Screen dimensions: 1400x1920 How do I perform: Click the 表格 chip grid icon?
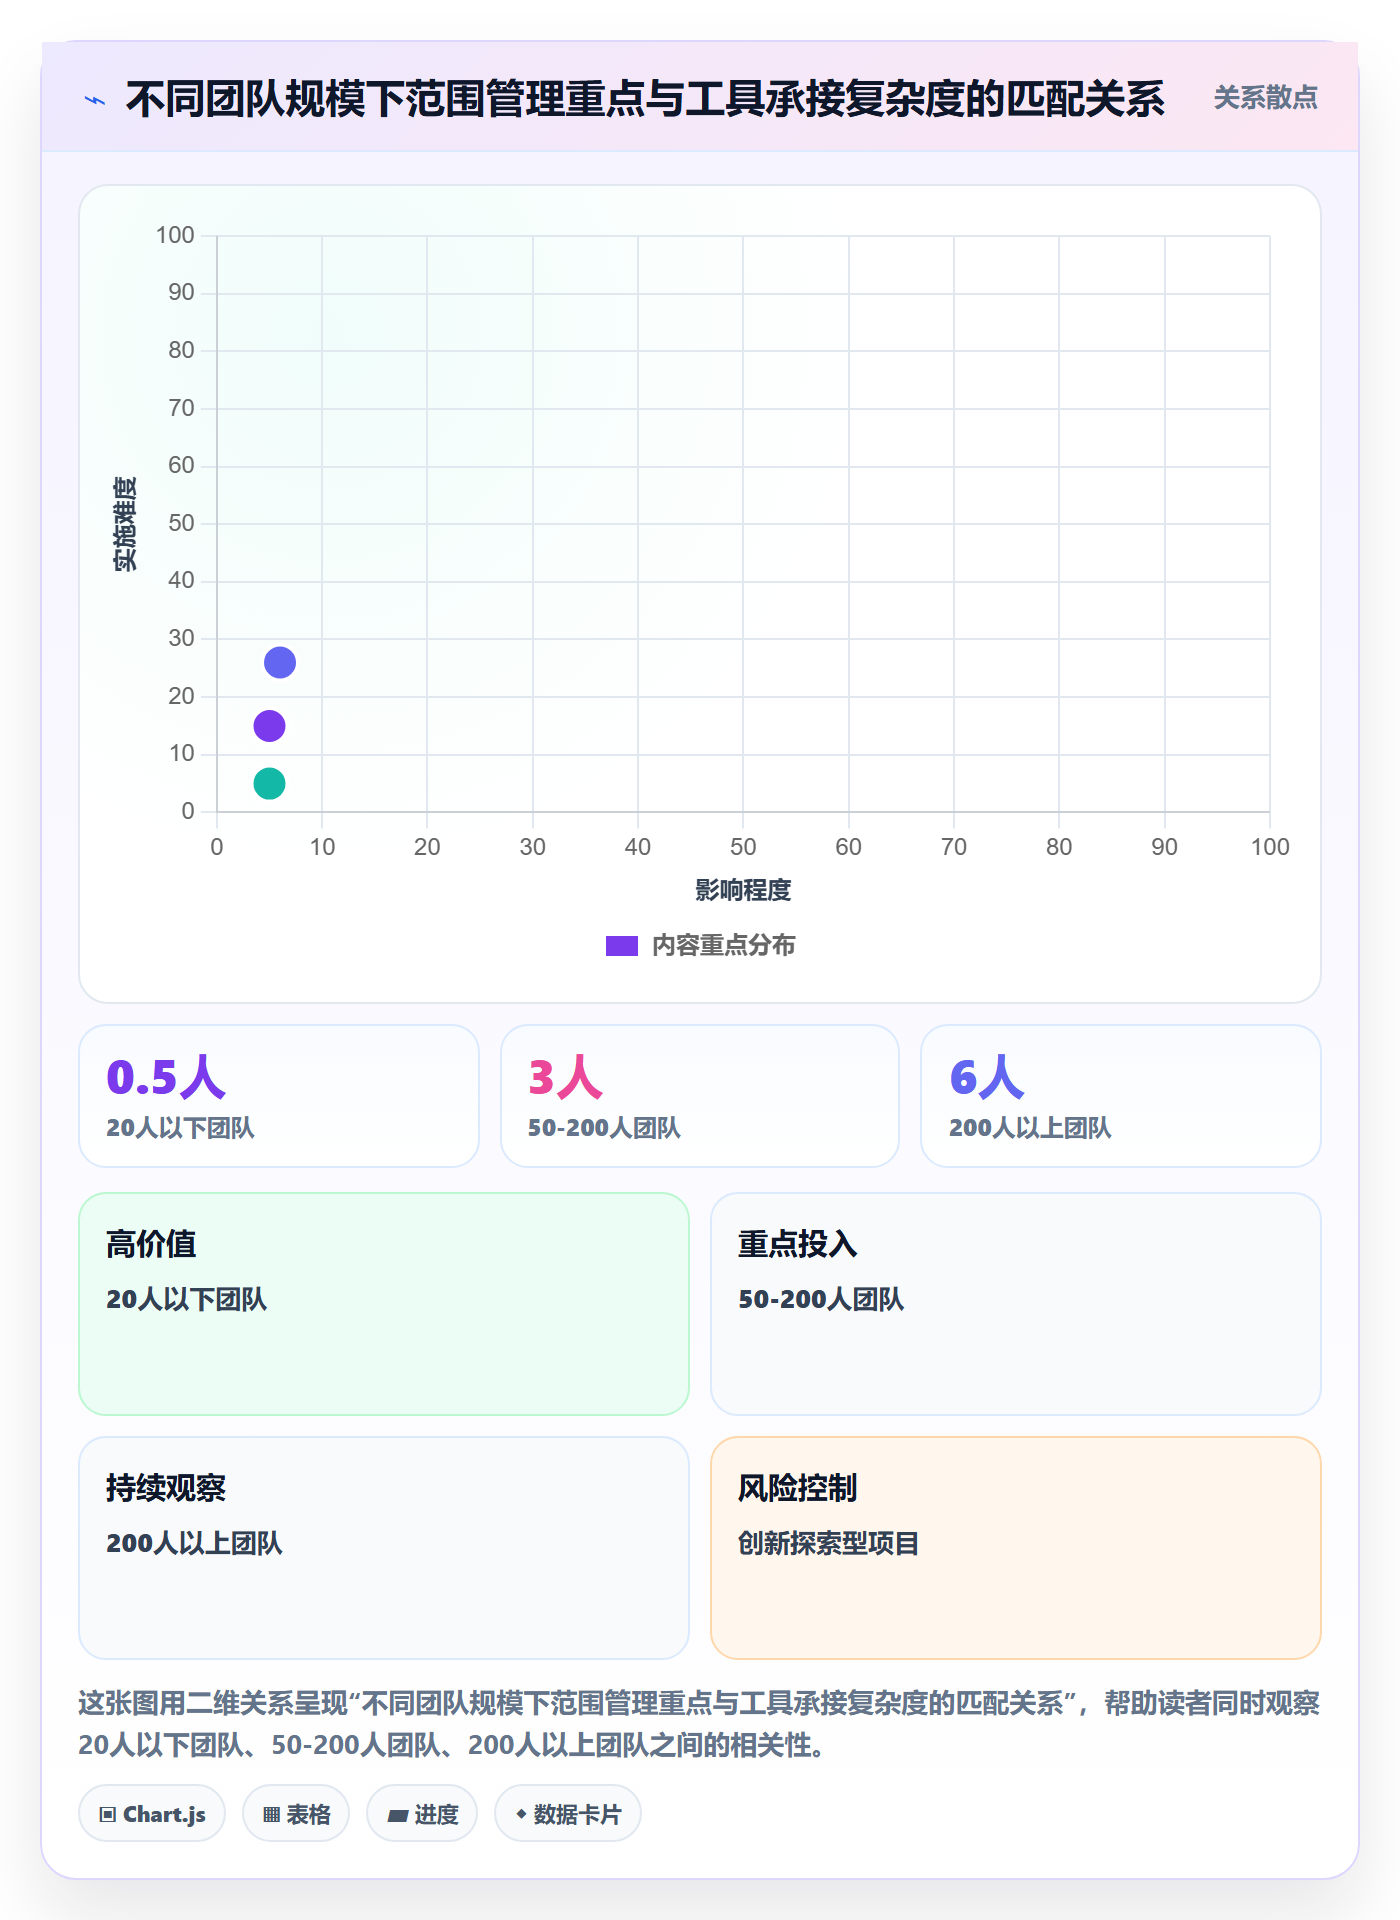click(x=271, y=1815)
